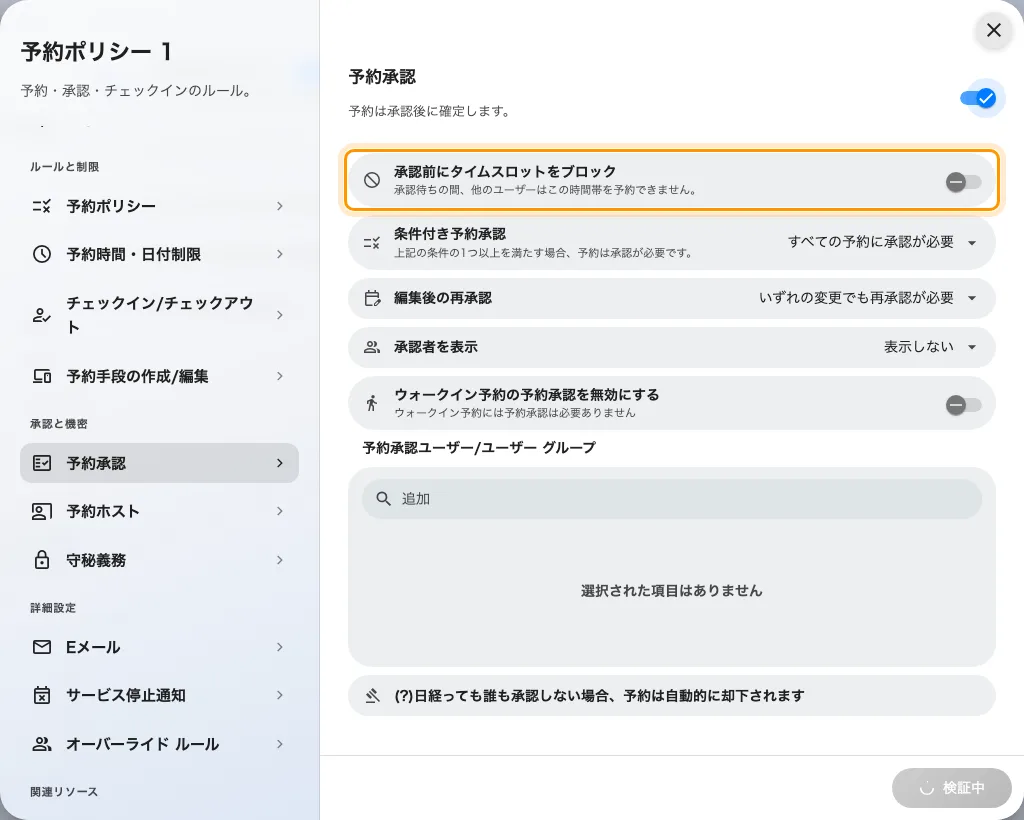The image size is (1024, 820).
Task: Click the calendar-cancel icon for サービス停止通知
Action: [42, 695]
